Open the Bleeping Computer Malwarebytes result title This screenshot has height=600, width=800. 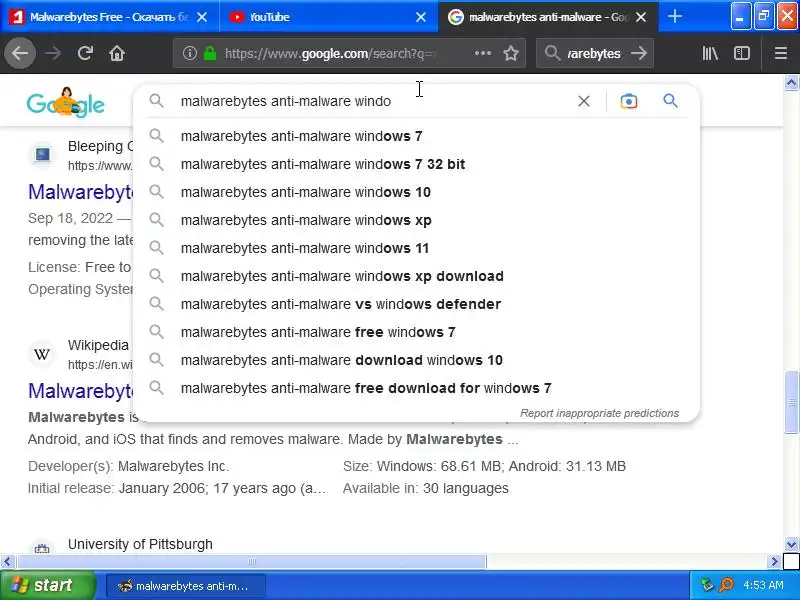(81, 192)
